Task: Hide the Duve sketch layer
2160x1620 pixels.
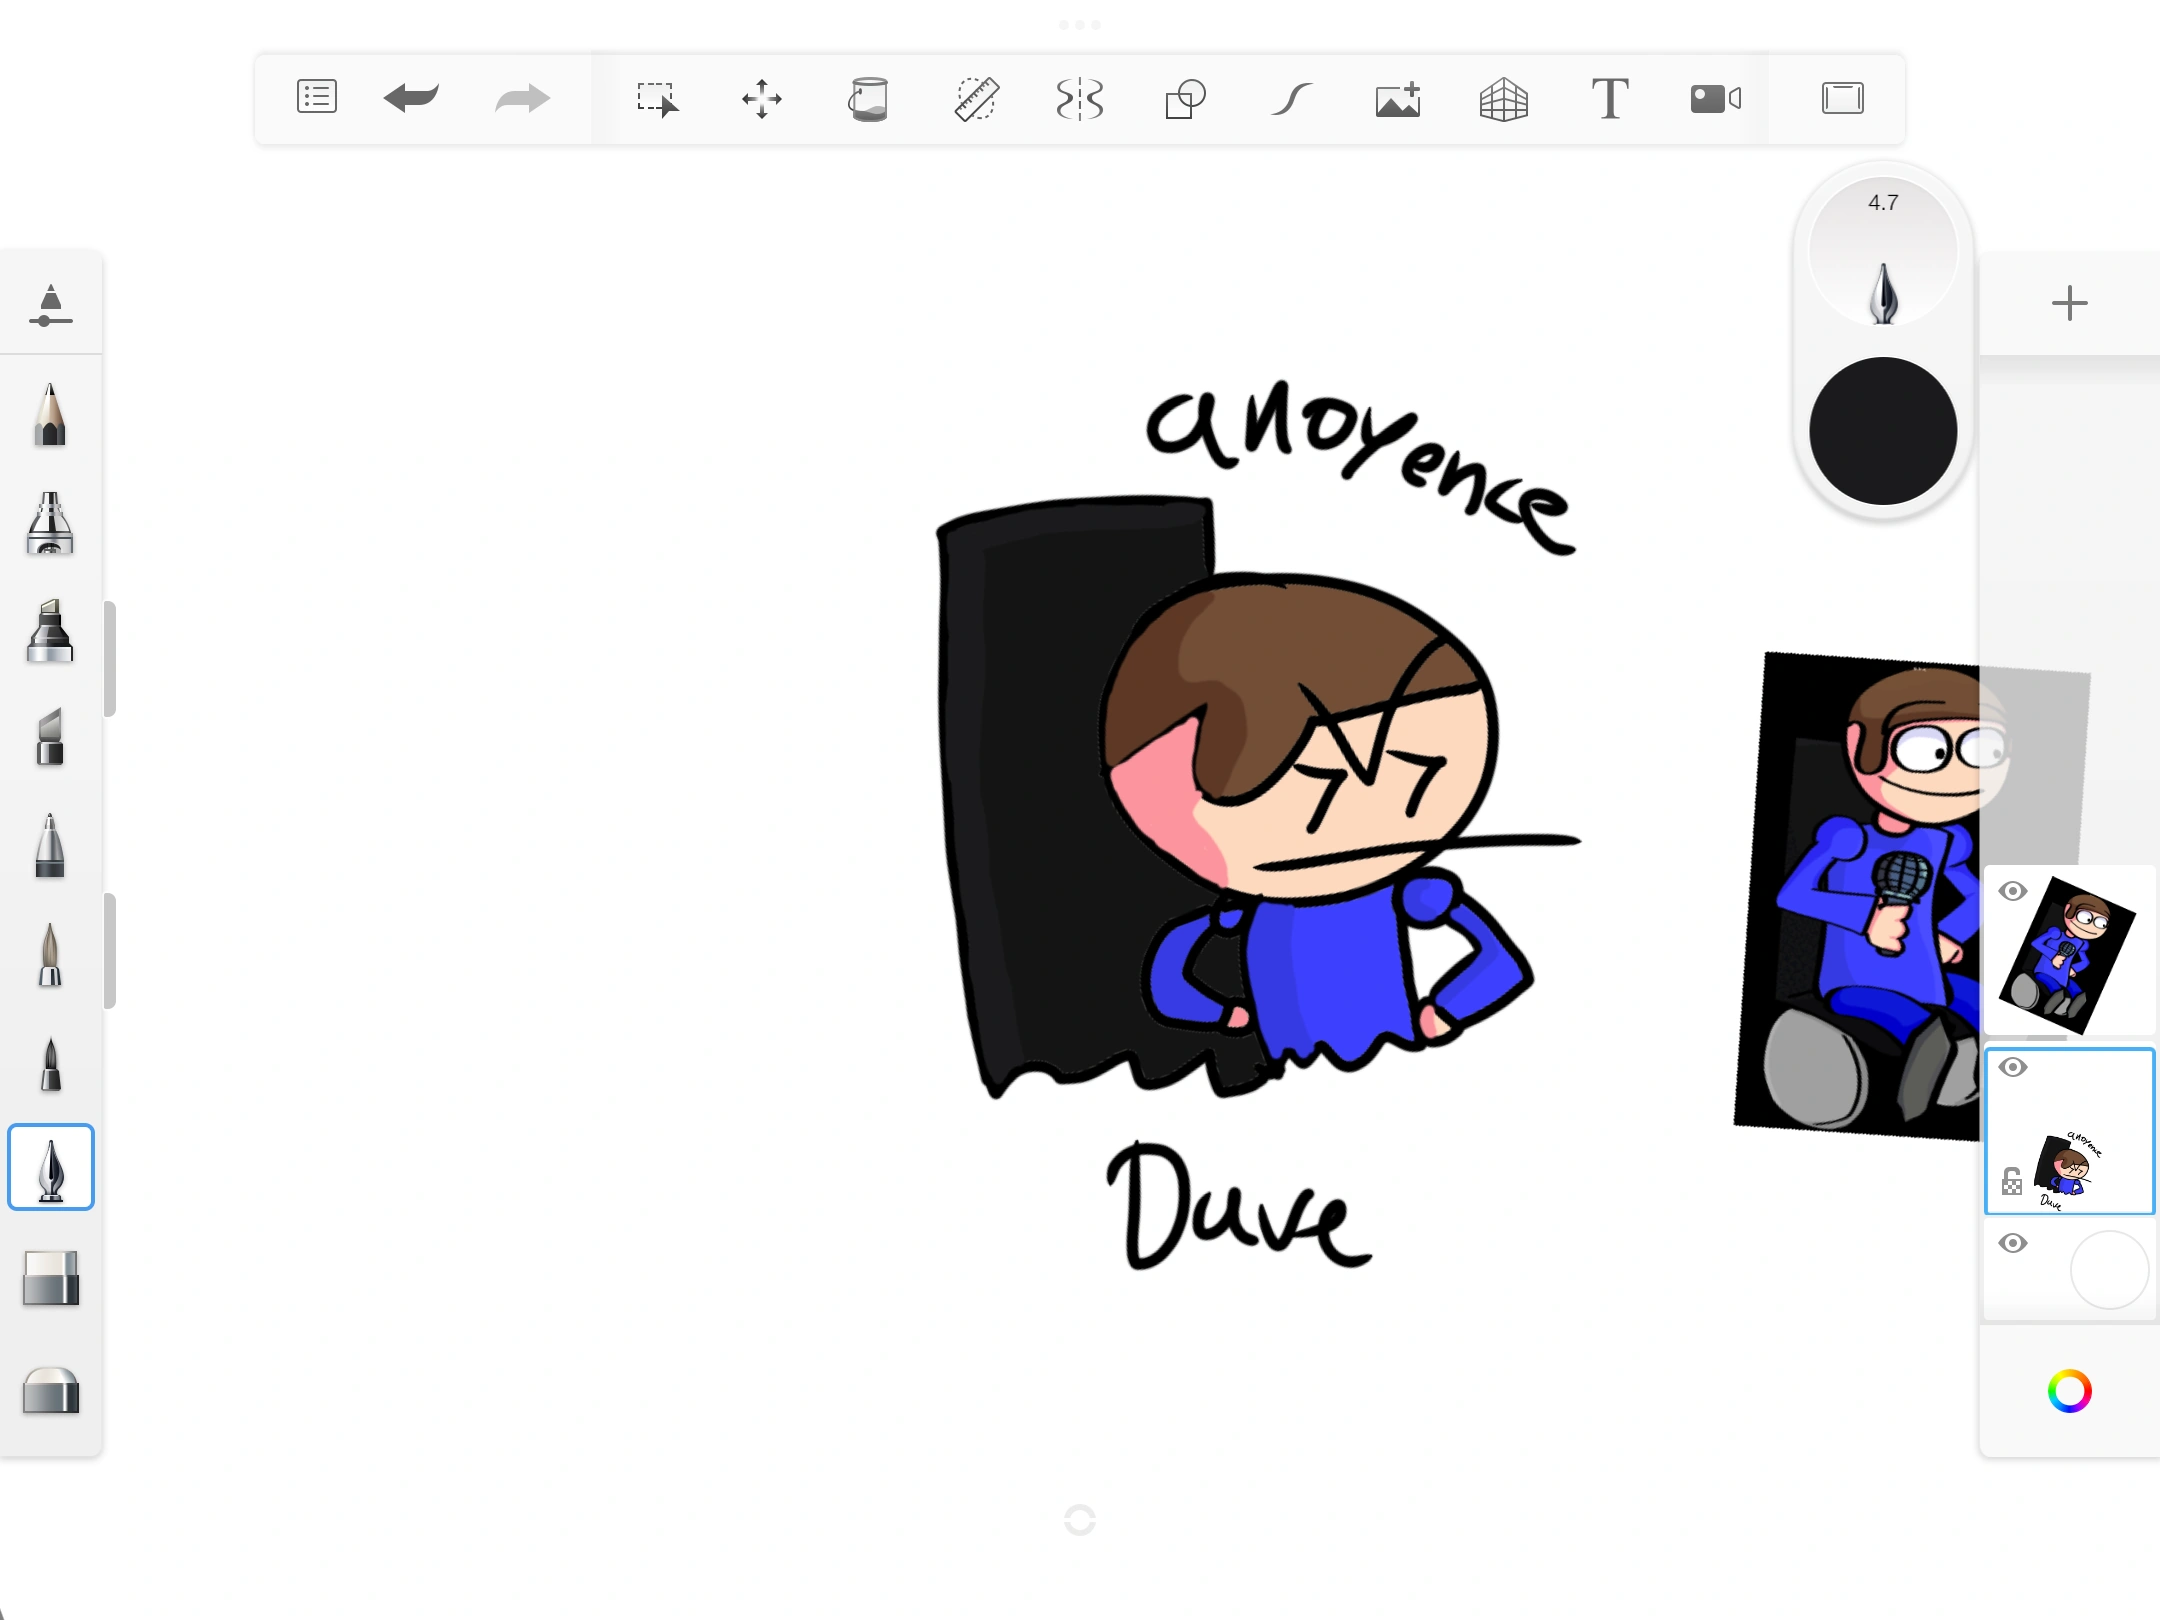Action: (x=2013, y=1067)
